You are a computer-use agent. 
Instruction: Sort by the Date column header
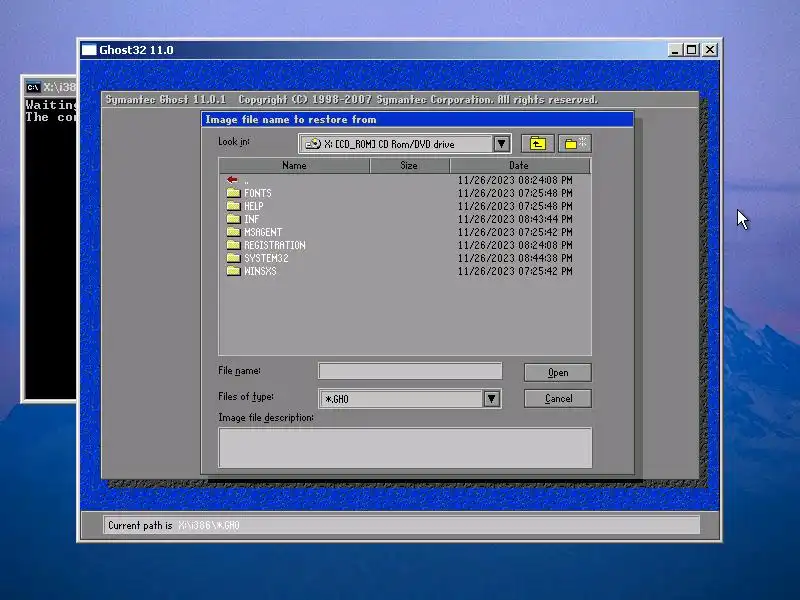click(519, 165)
